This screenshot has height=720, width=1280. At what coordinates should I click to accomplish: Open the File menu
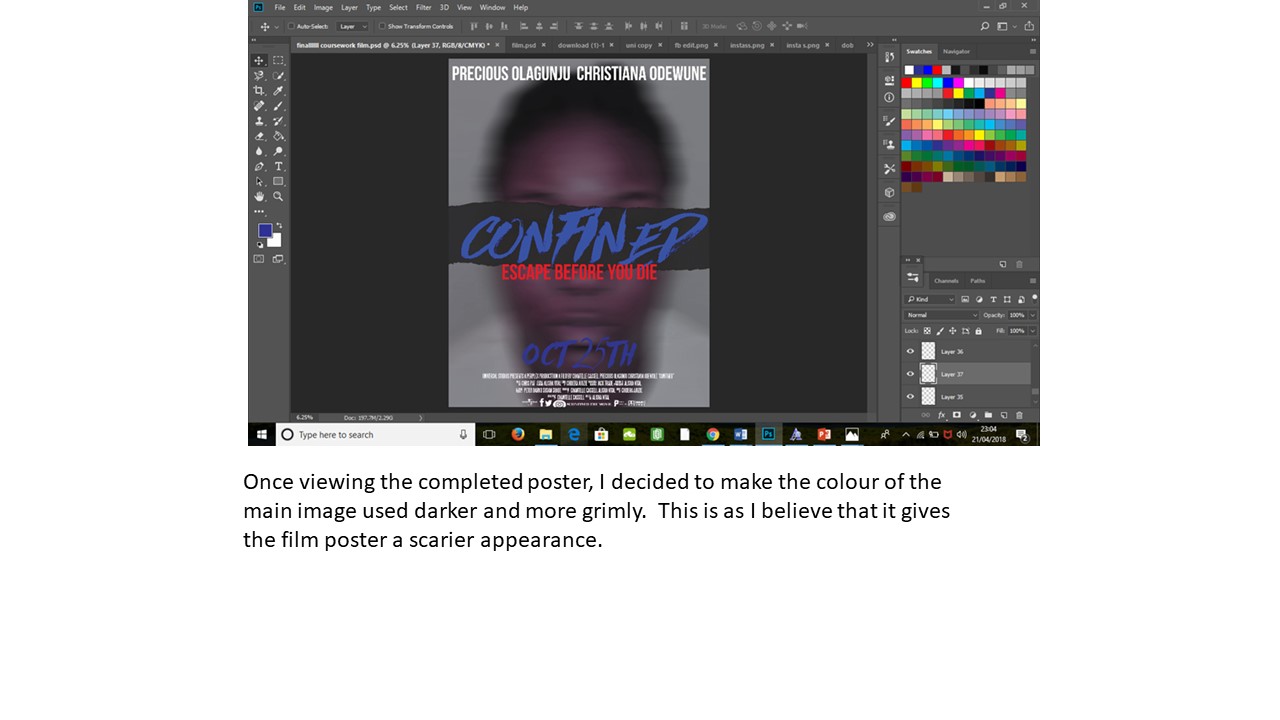click(280, 7)
